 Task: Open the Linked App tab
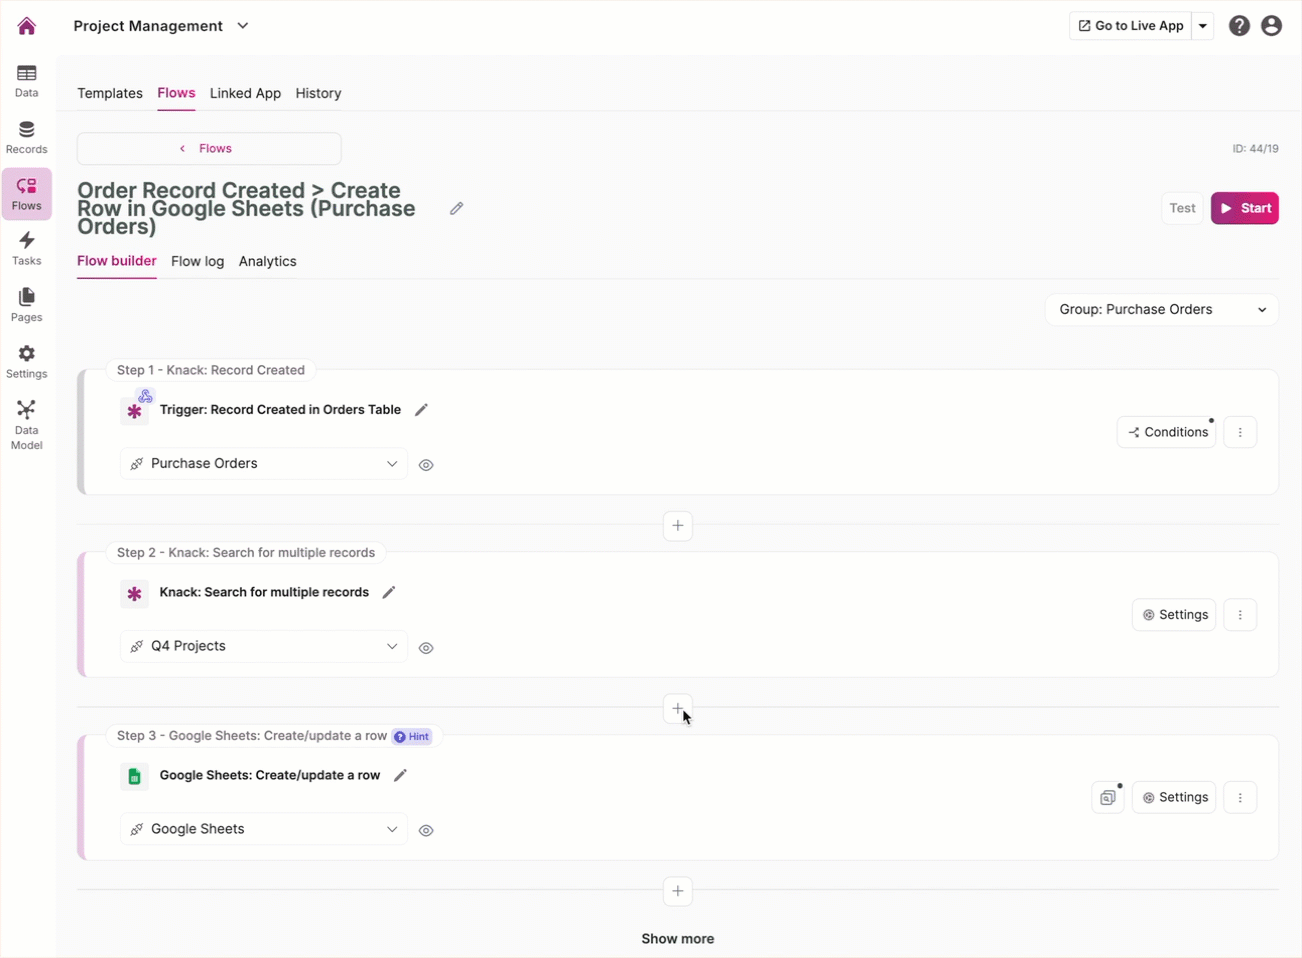(x=245, y=93)
